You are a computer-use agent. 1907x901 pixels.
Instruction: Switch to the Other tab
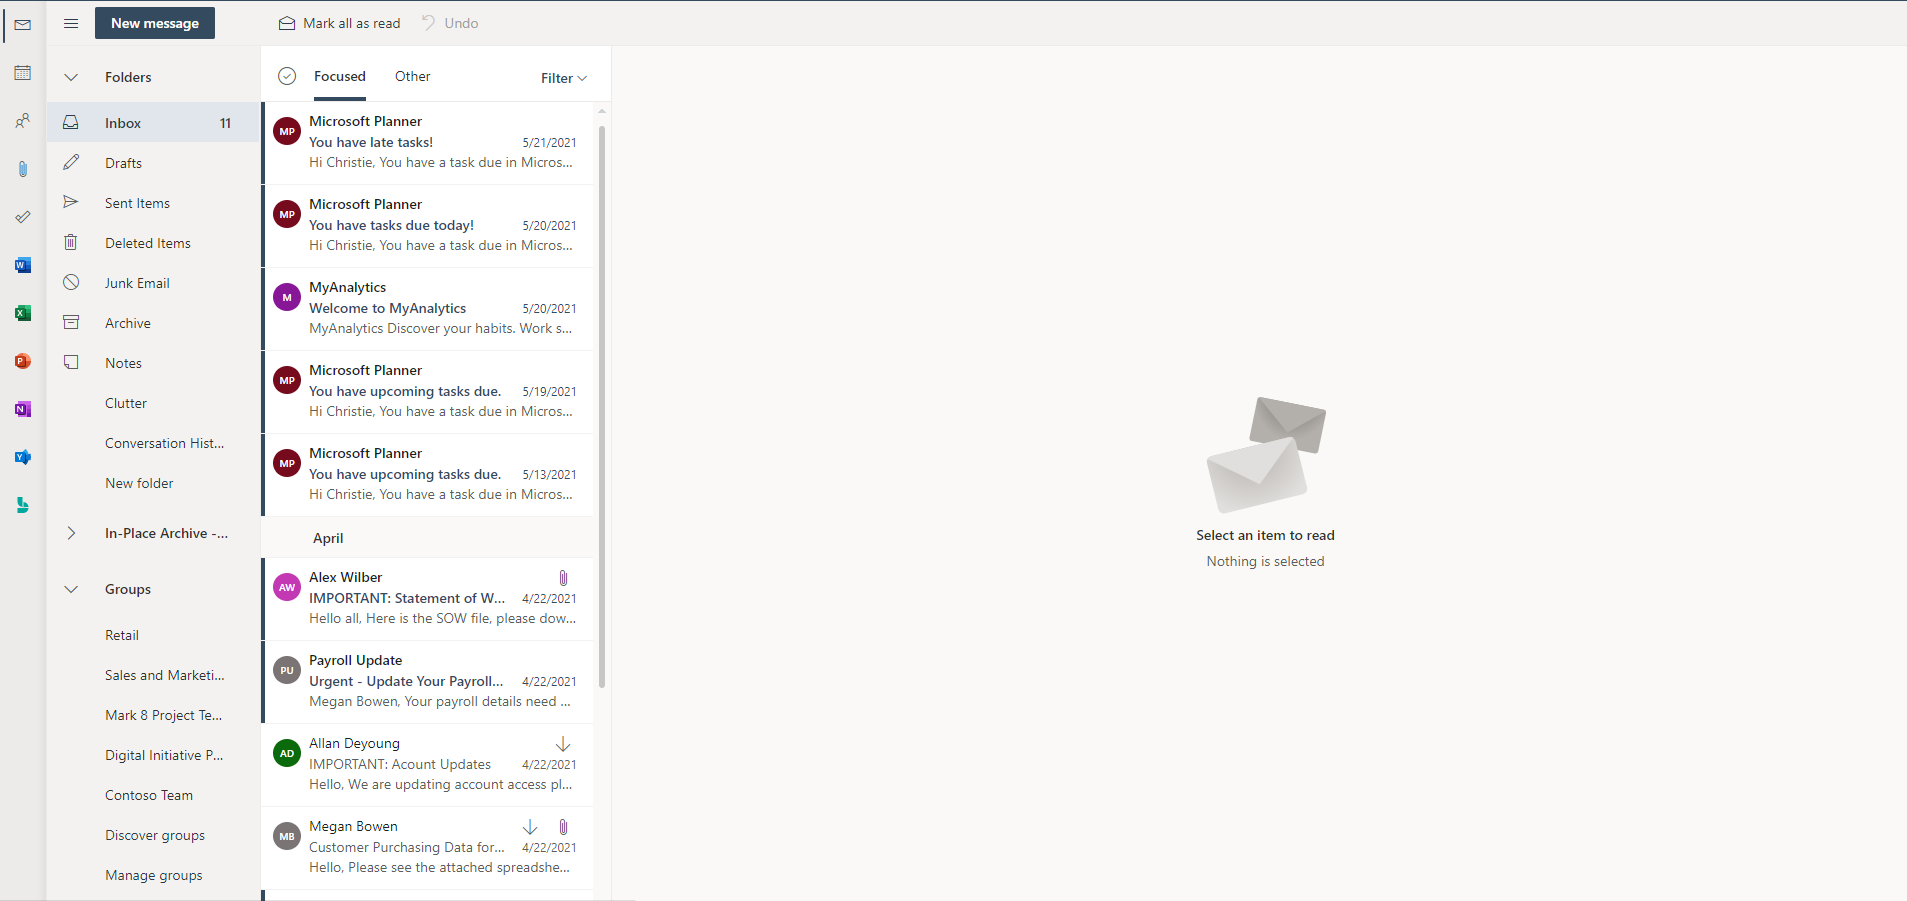click(413, 76)
